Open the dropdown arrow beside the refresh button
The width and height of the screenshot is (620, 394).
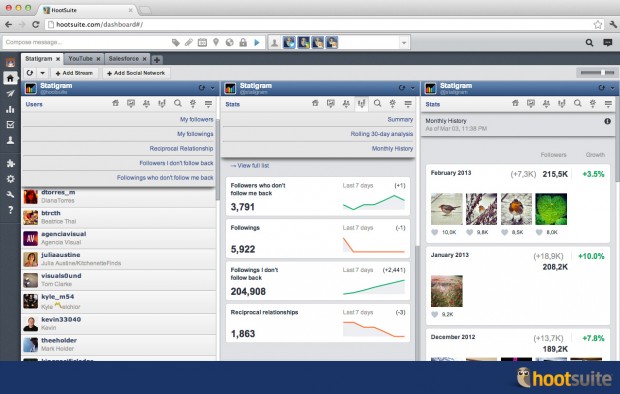point(42,73)
